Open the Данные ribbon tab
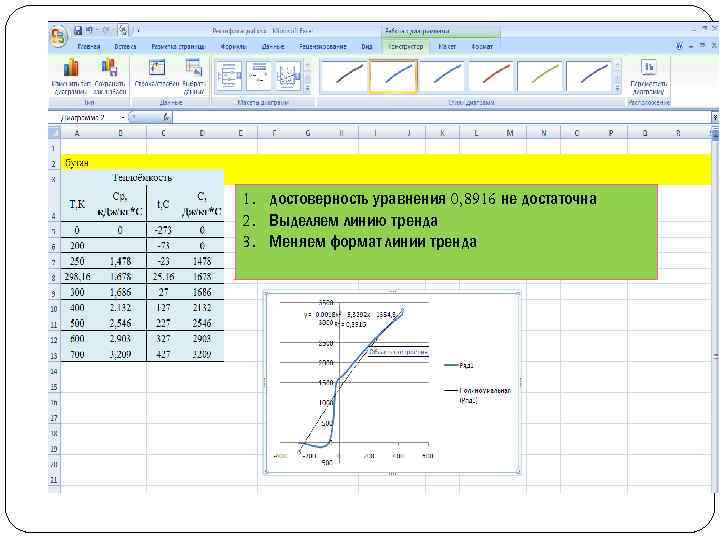The width and height of the screenshot is (720, 540). [273, 46]
